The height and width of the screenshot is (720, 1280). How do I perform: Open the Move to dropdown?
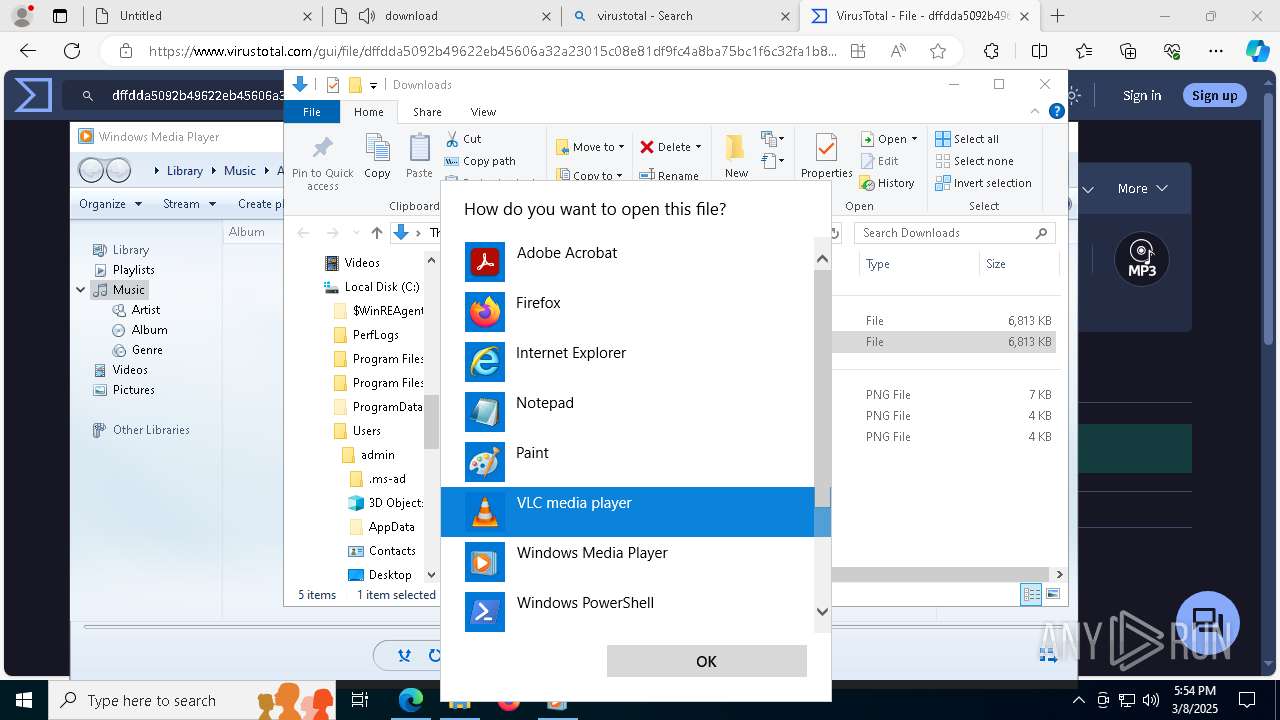[x=590, y=147]
